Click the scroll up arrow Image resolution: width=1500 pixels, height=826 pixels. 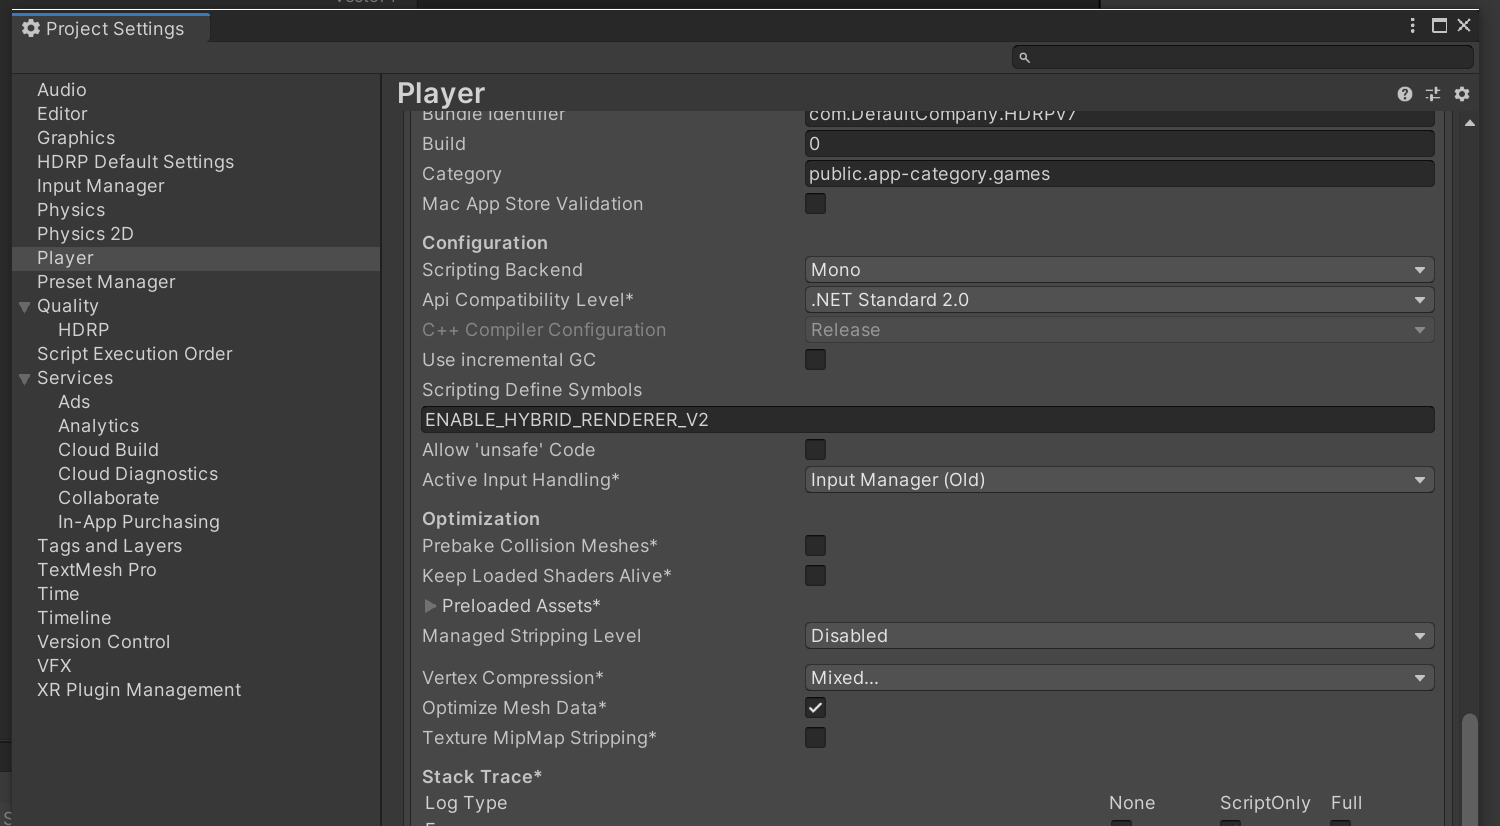click(1469, 123)
